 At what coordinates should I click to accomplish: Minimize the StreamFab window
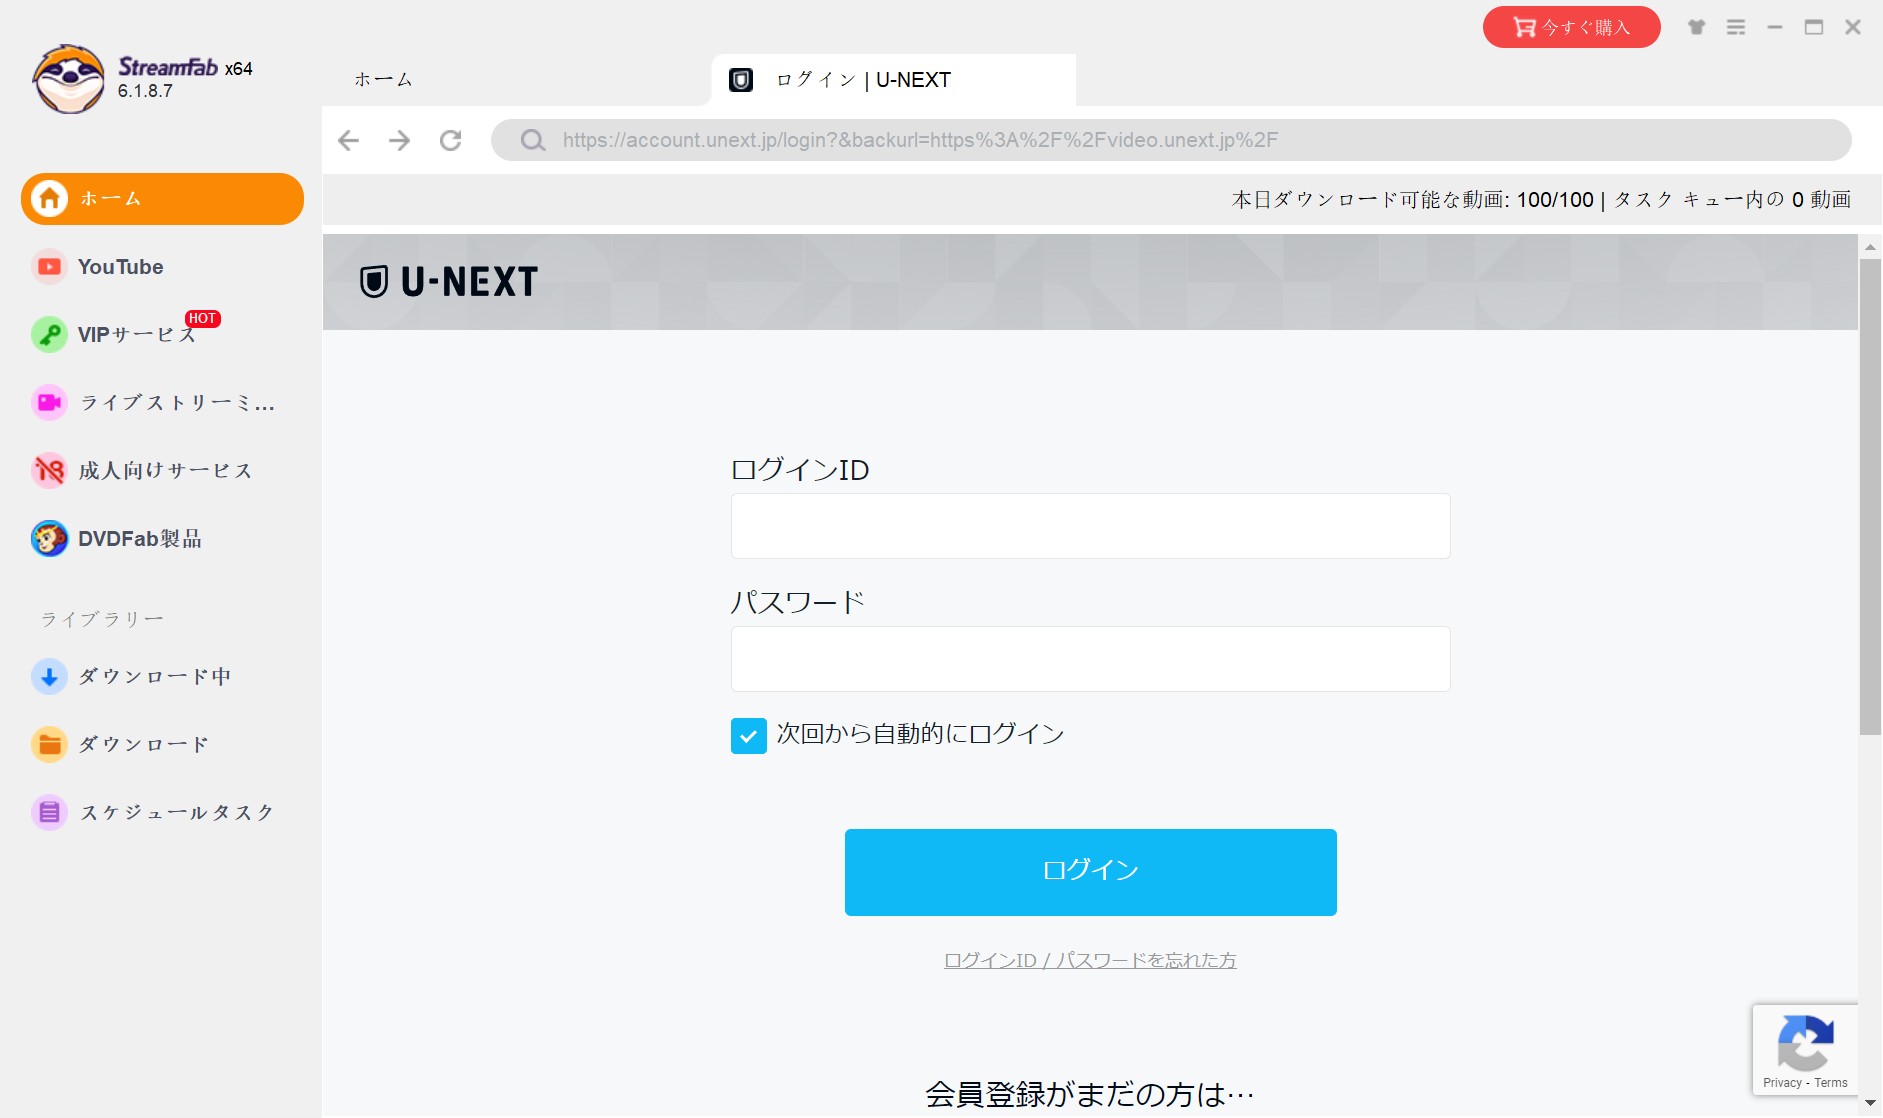(x=1775, y=27)
